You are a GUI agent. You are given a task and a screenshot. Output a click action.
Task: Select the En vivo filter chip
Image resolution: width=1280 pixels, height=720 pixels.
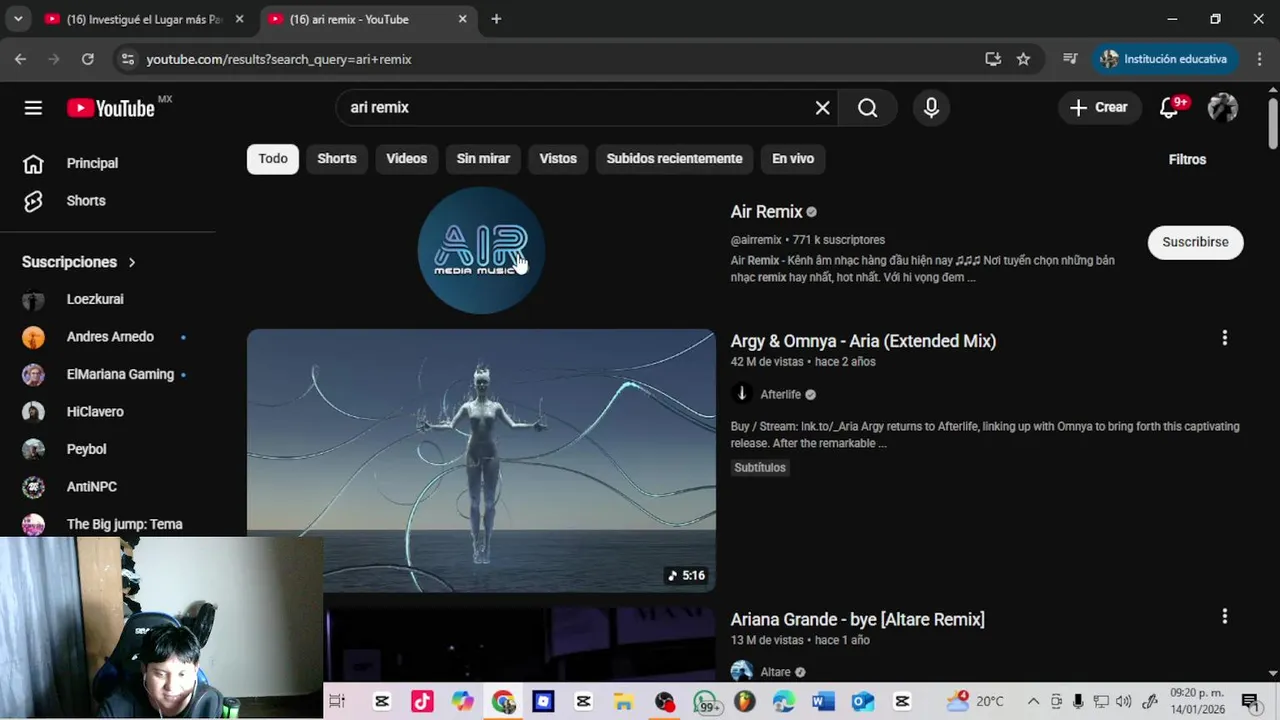point(793,159)
